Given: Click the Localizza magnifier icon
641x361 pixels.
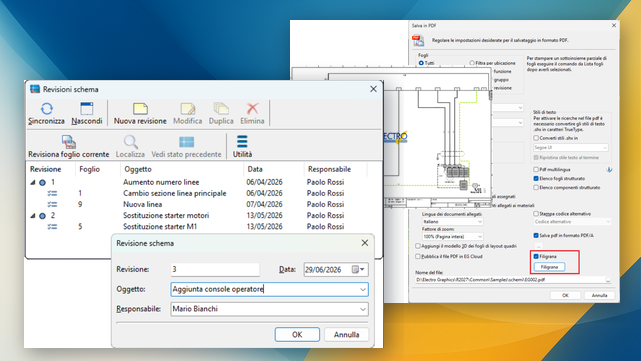Looking at the screenshot, I should [130, 142].
